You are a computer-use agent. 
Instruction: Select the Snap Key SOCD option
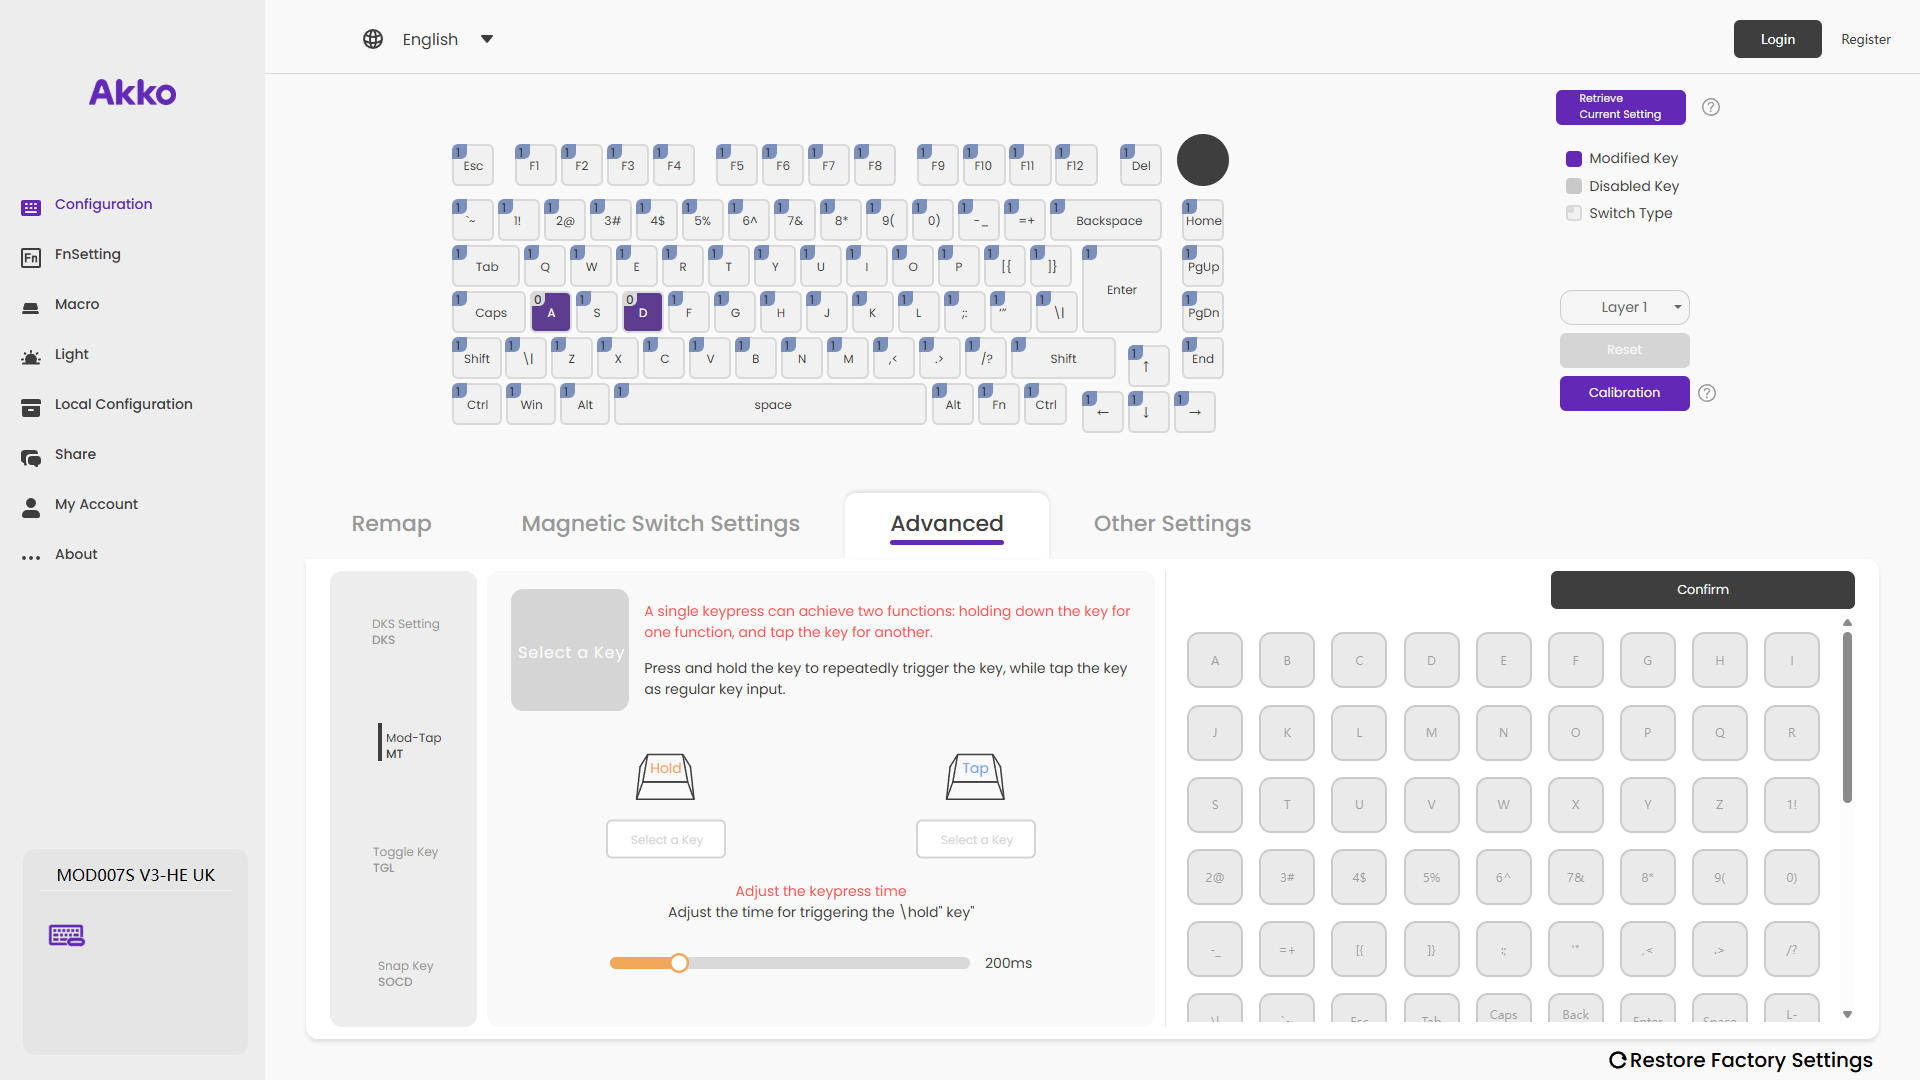405,973
